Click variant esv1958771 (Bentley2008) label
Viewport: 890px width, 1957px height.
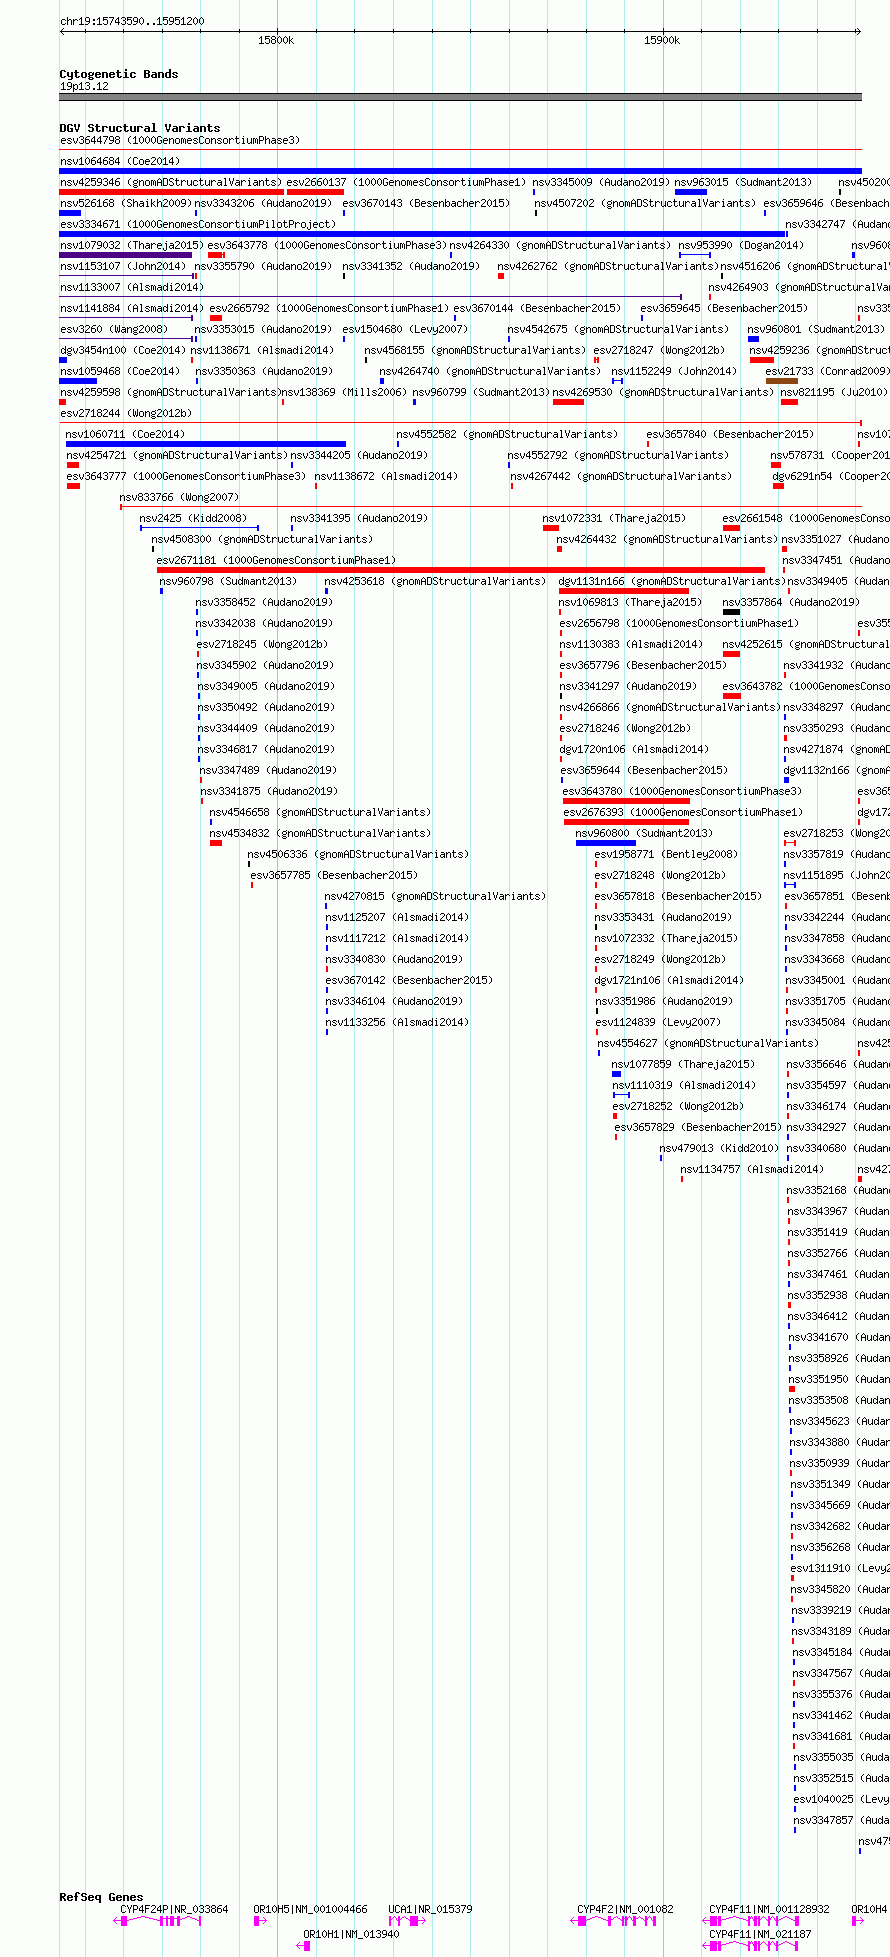(666, 854)
